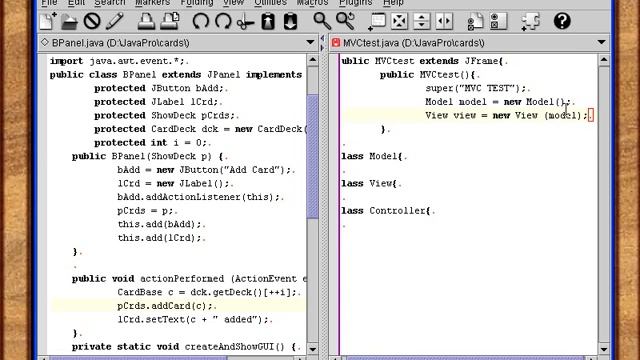The image size is (640, 360).
Task: Click the 'bAdd.addActionListener(this);' line
Action: [x=199, y=197]
